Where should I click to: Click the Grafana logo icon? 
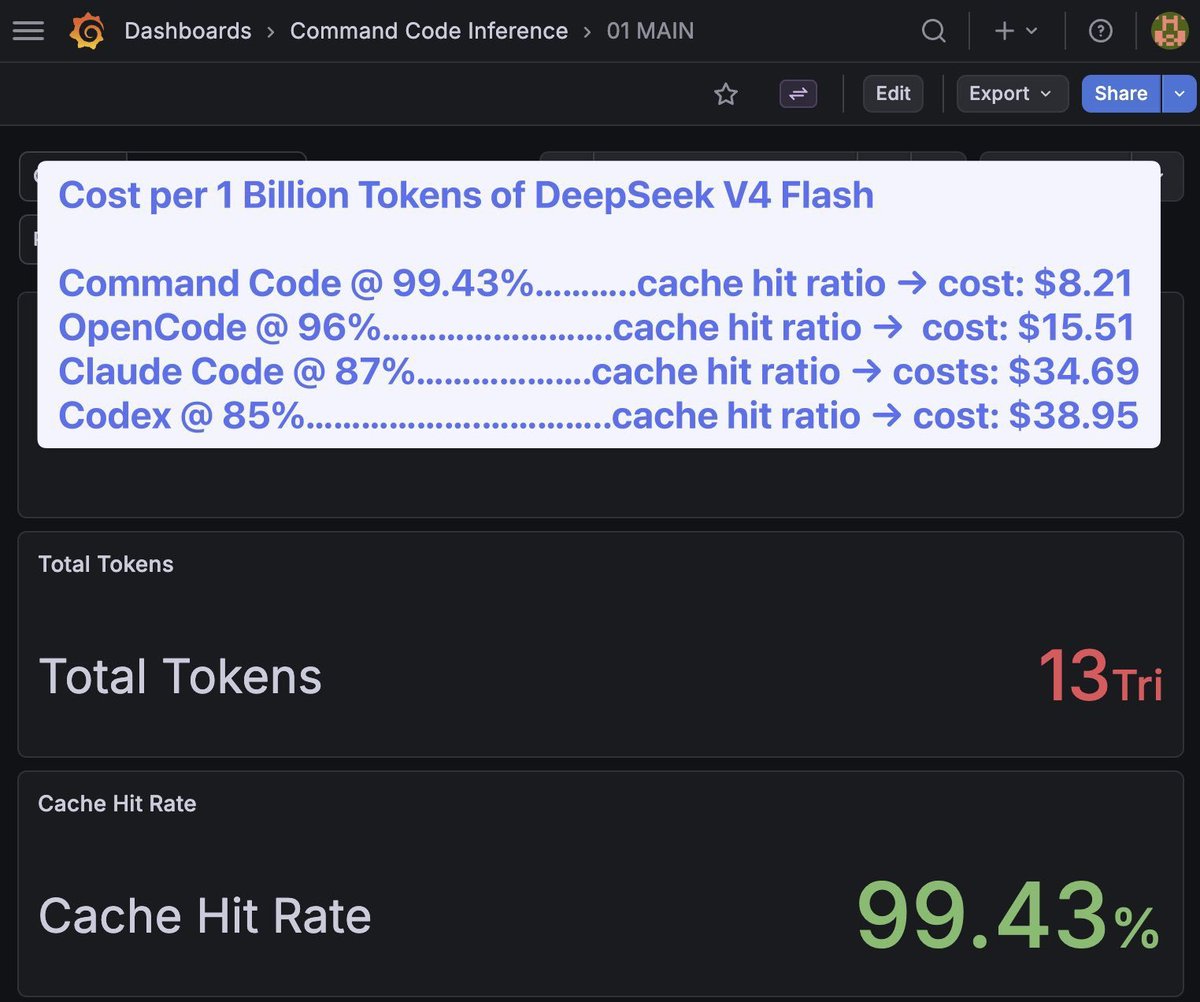point(87,32)
